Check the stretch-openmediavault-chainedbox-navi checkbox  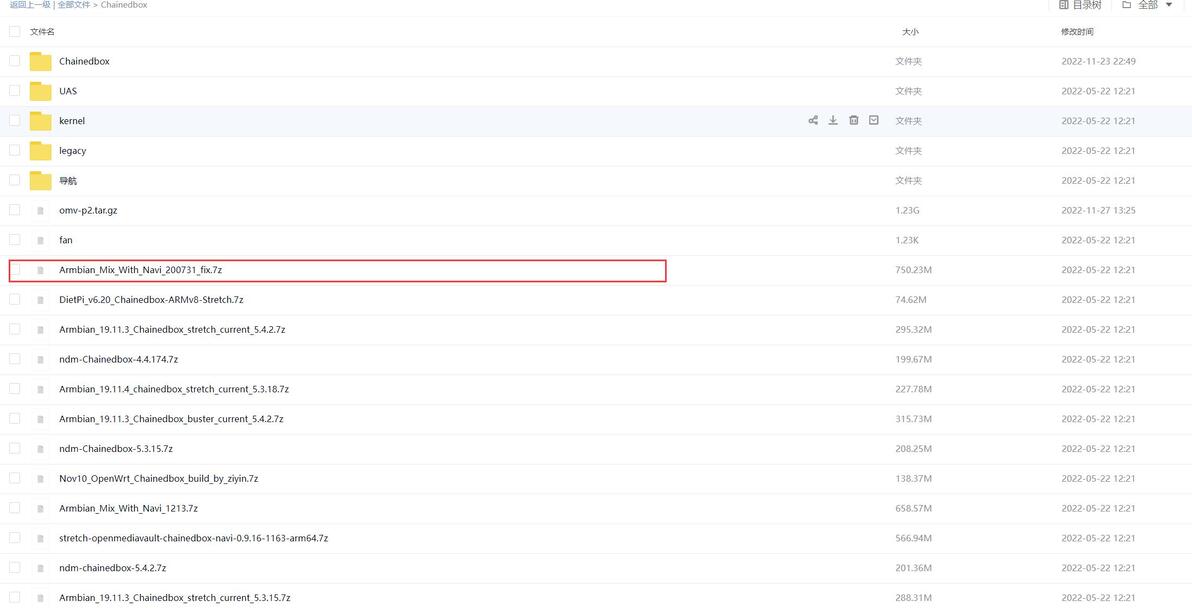pos(14,537)
